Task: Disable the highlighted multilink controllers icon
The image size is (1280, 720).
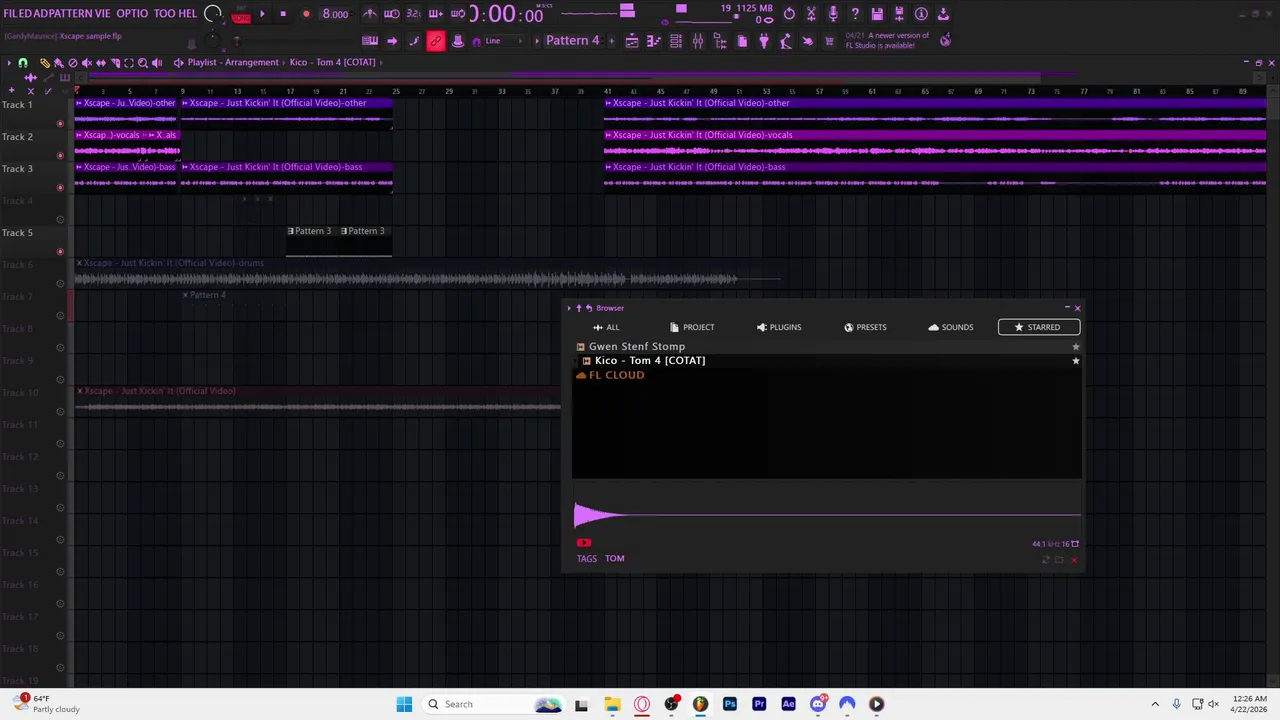Action: [x=436, y=41]
